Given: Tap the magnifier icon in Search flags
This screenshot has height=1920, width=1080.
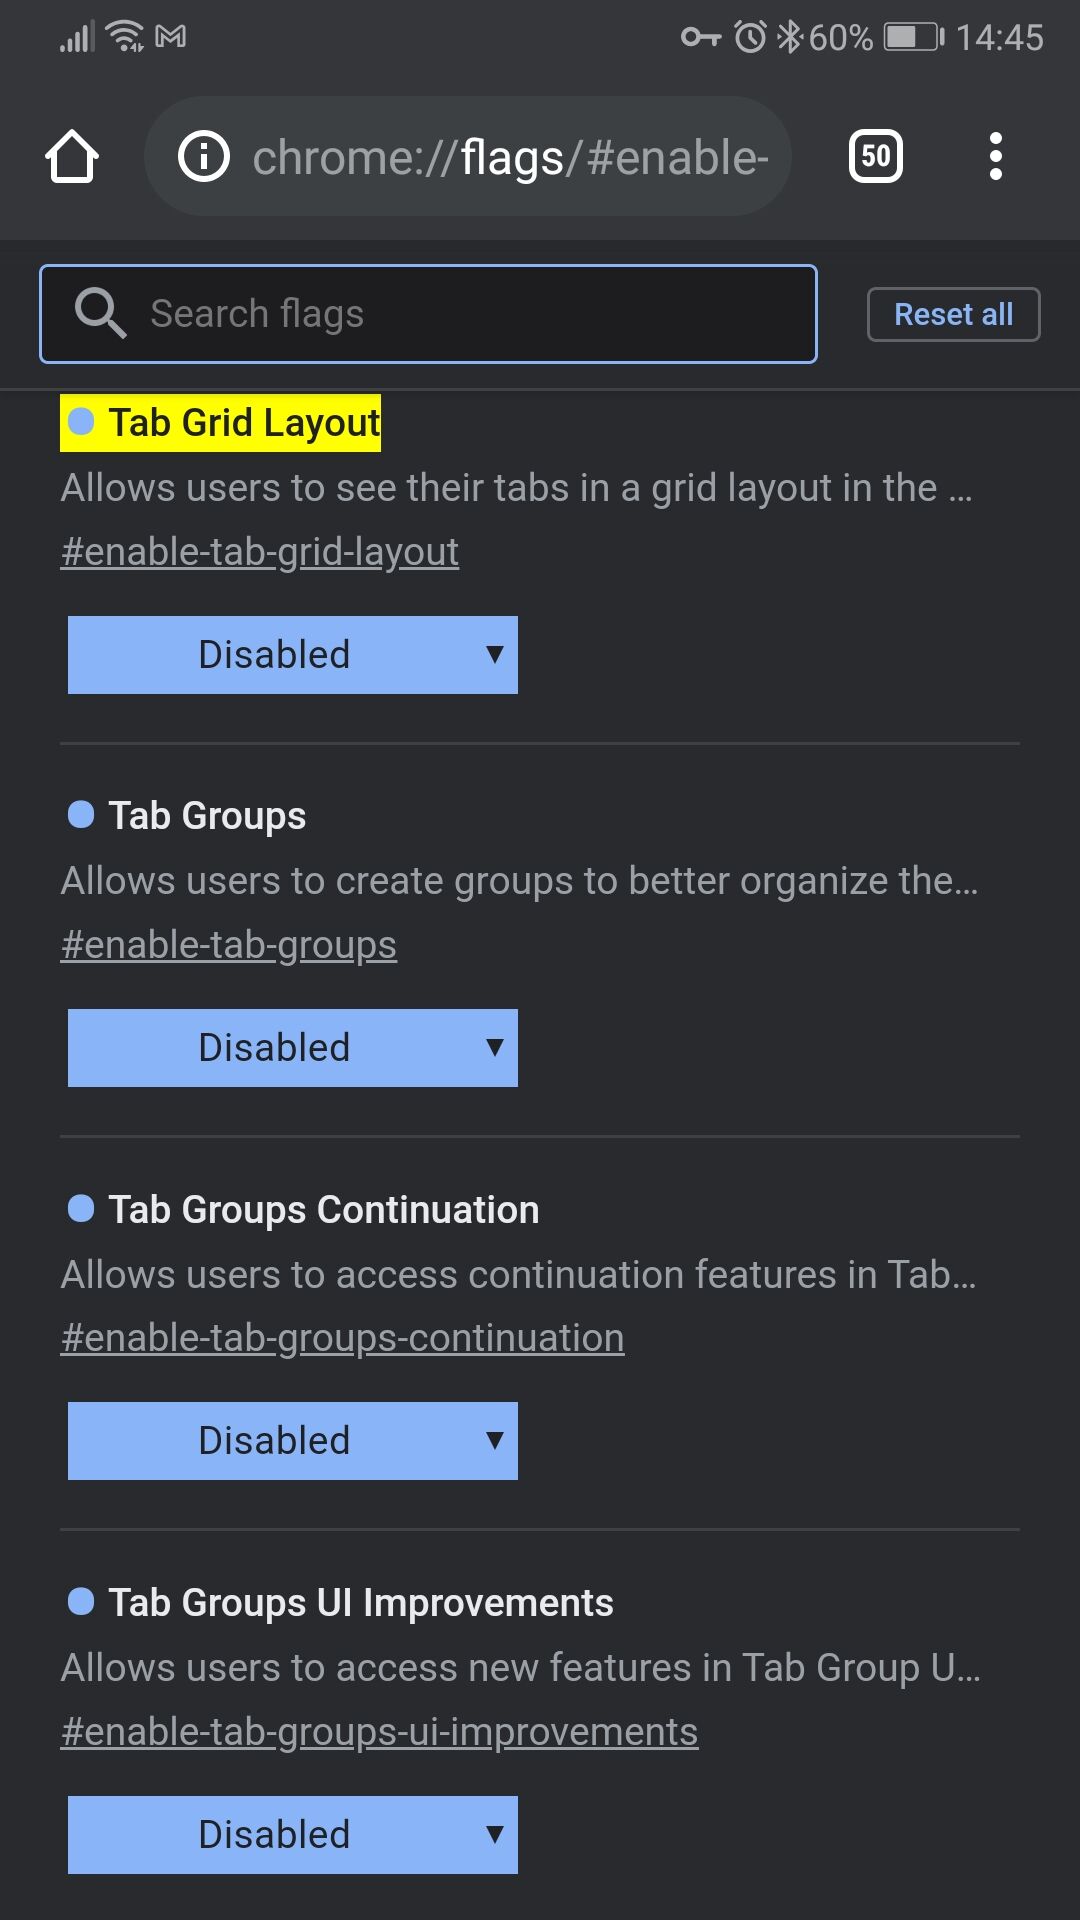Looking at the screenshot, I should pyautogui.click(x=100, y=313).
